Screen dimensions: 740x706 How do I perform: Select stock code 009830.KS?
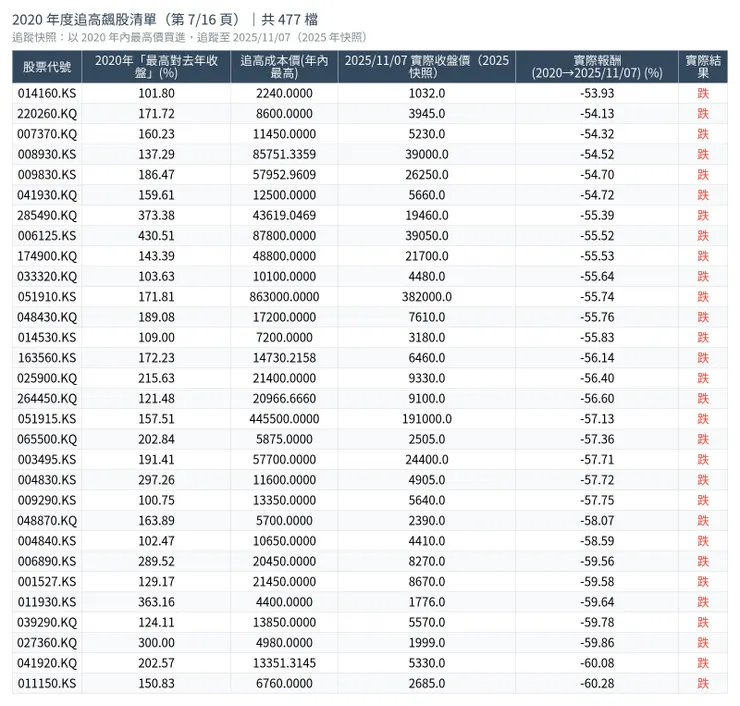(47, 174)
